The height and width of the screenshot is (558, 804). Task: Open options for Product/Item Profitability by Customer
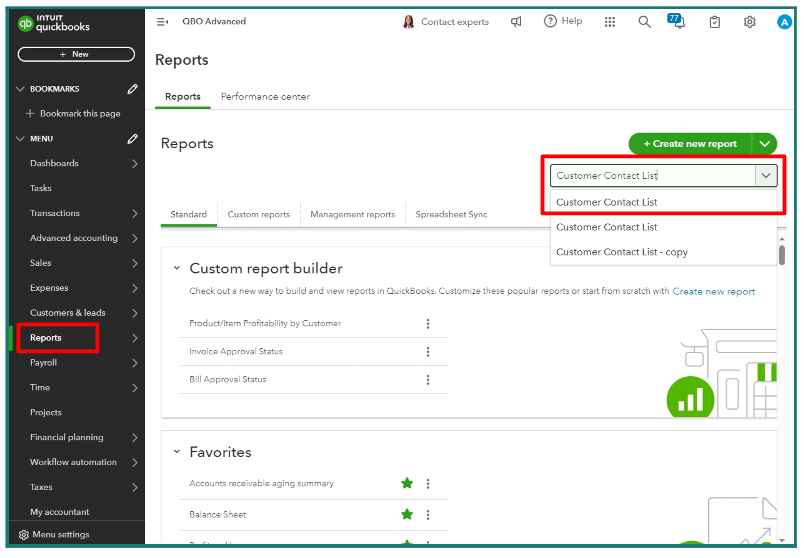click(428, 324)
